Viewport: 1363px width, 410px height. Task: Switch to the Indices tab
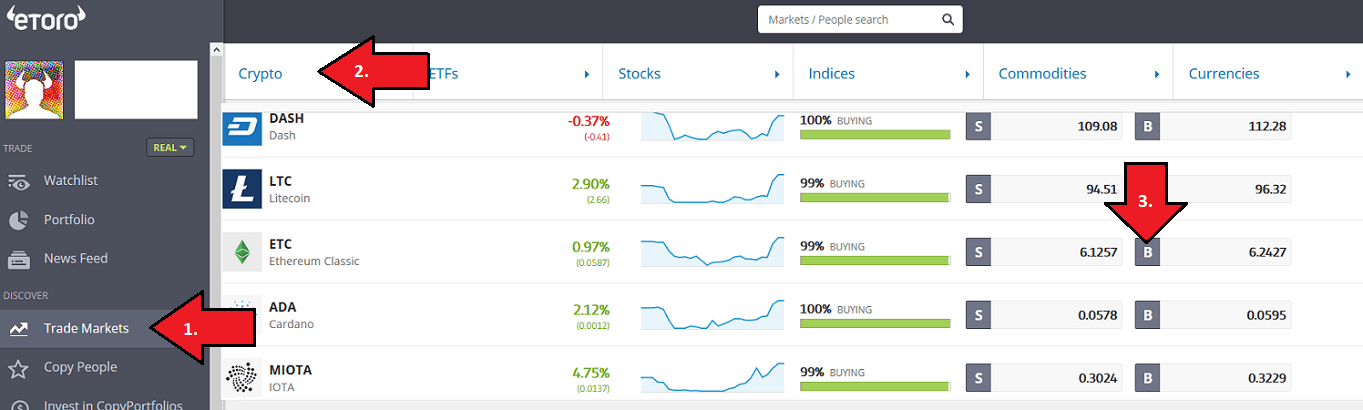click(831, 74)
